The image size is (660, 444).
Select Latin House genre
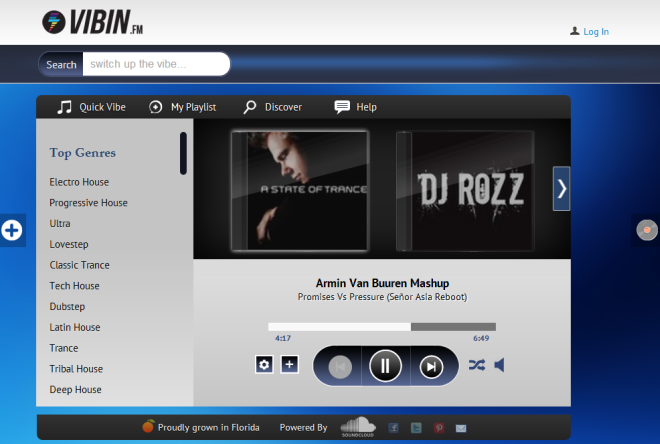point(75,327)
